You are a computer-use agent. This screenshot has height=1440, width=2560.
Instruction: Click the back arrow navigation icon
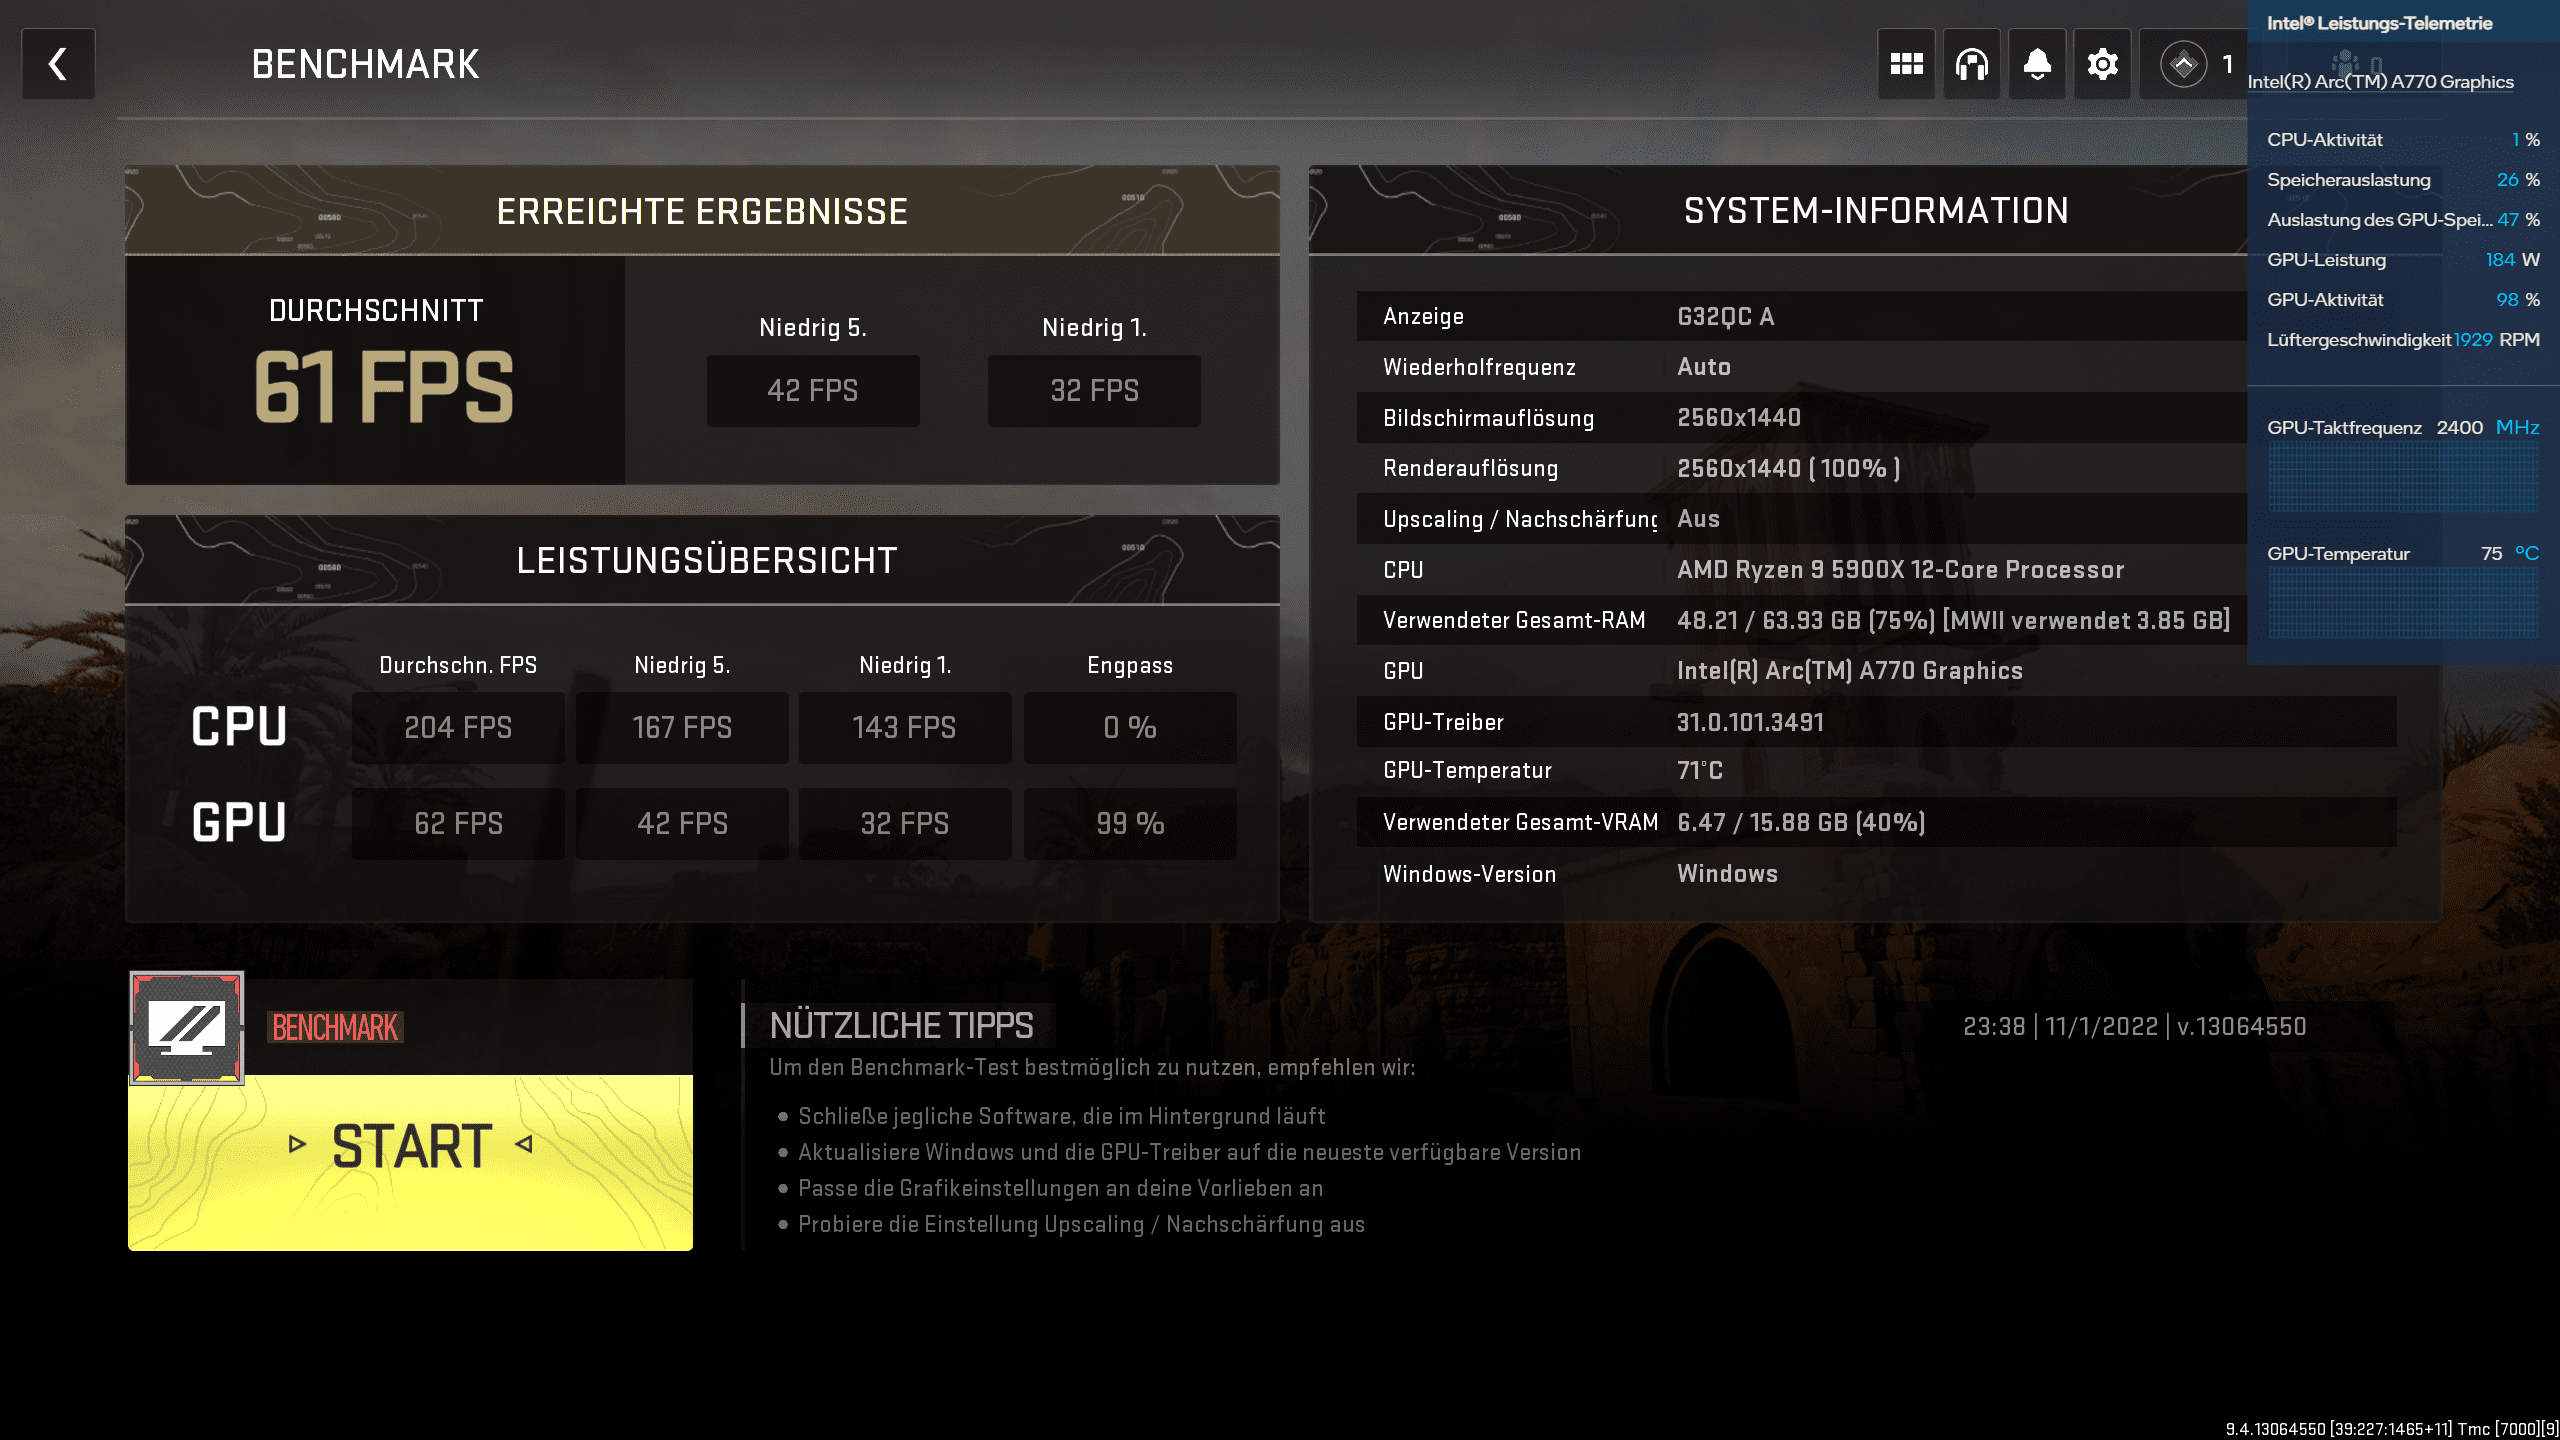point(60,65)
